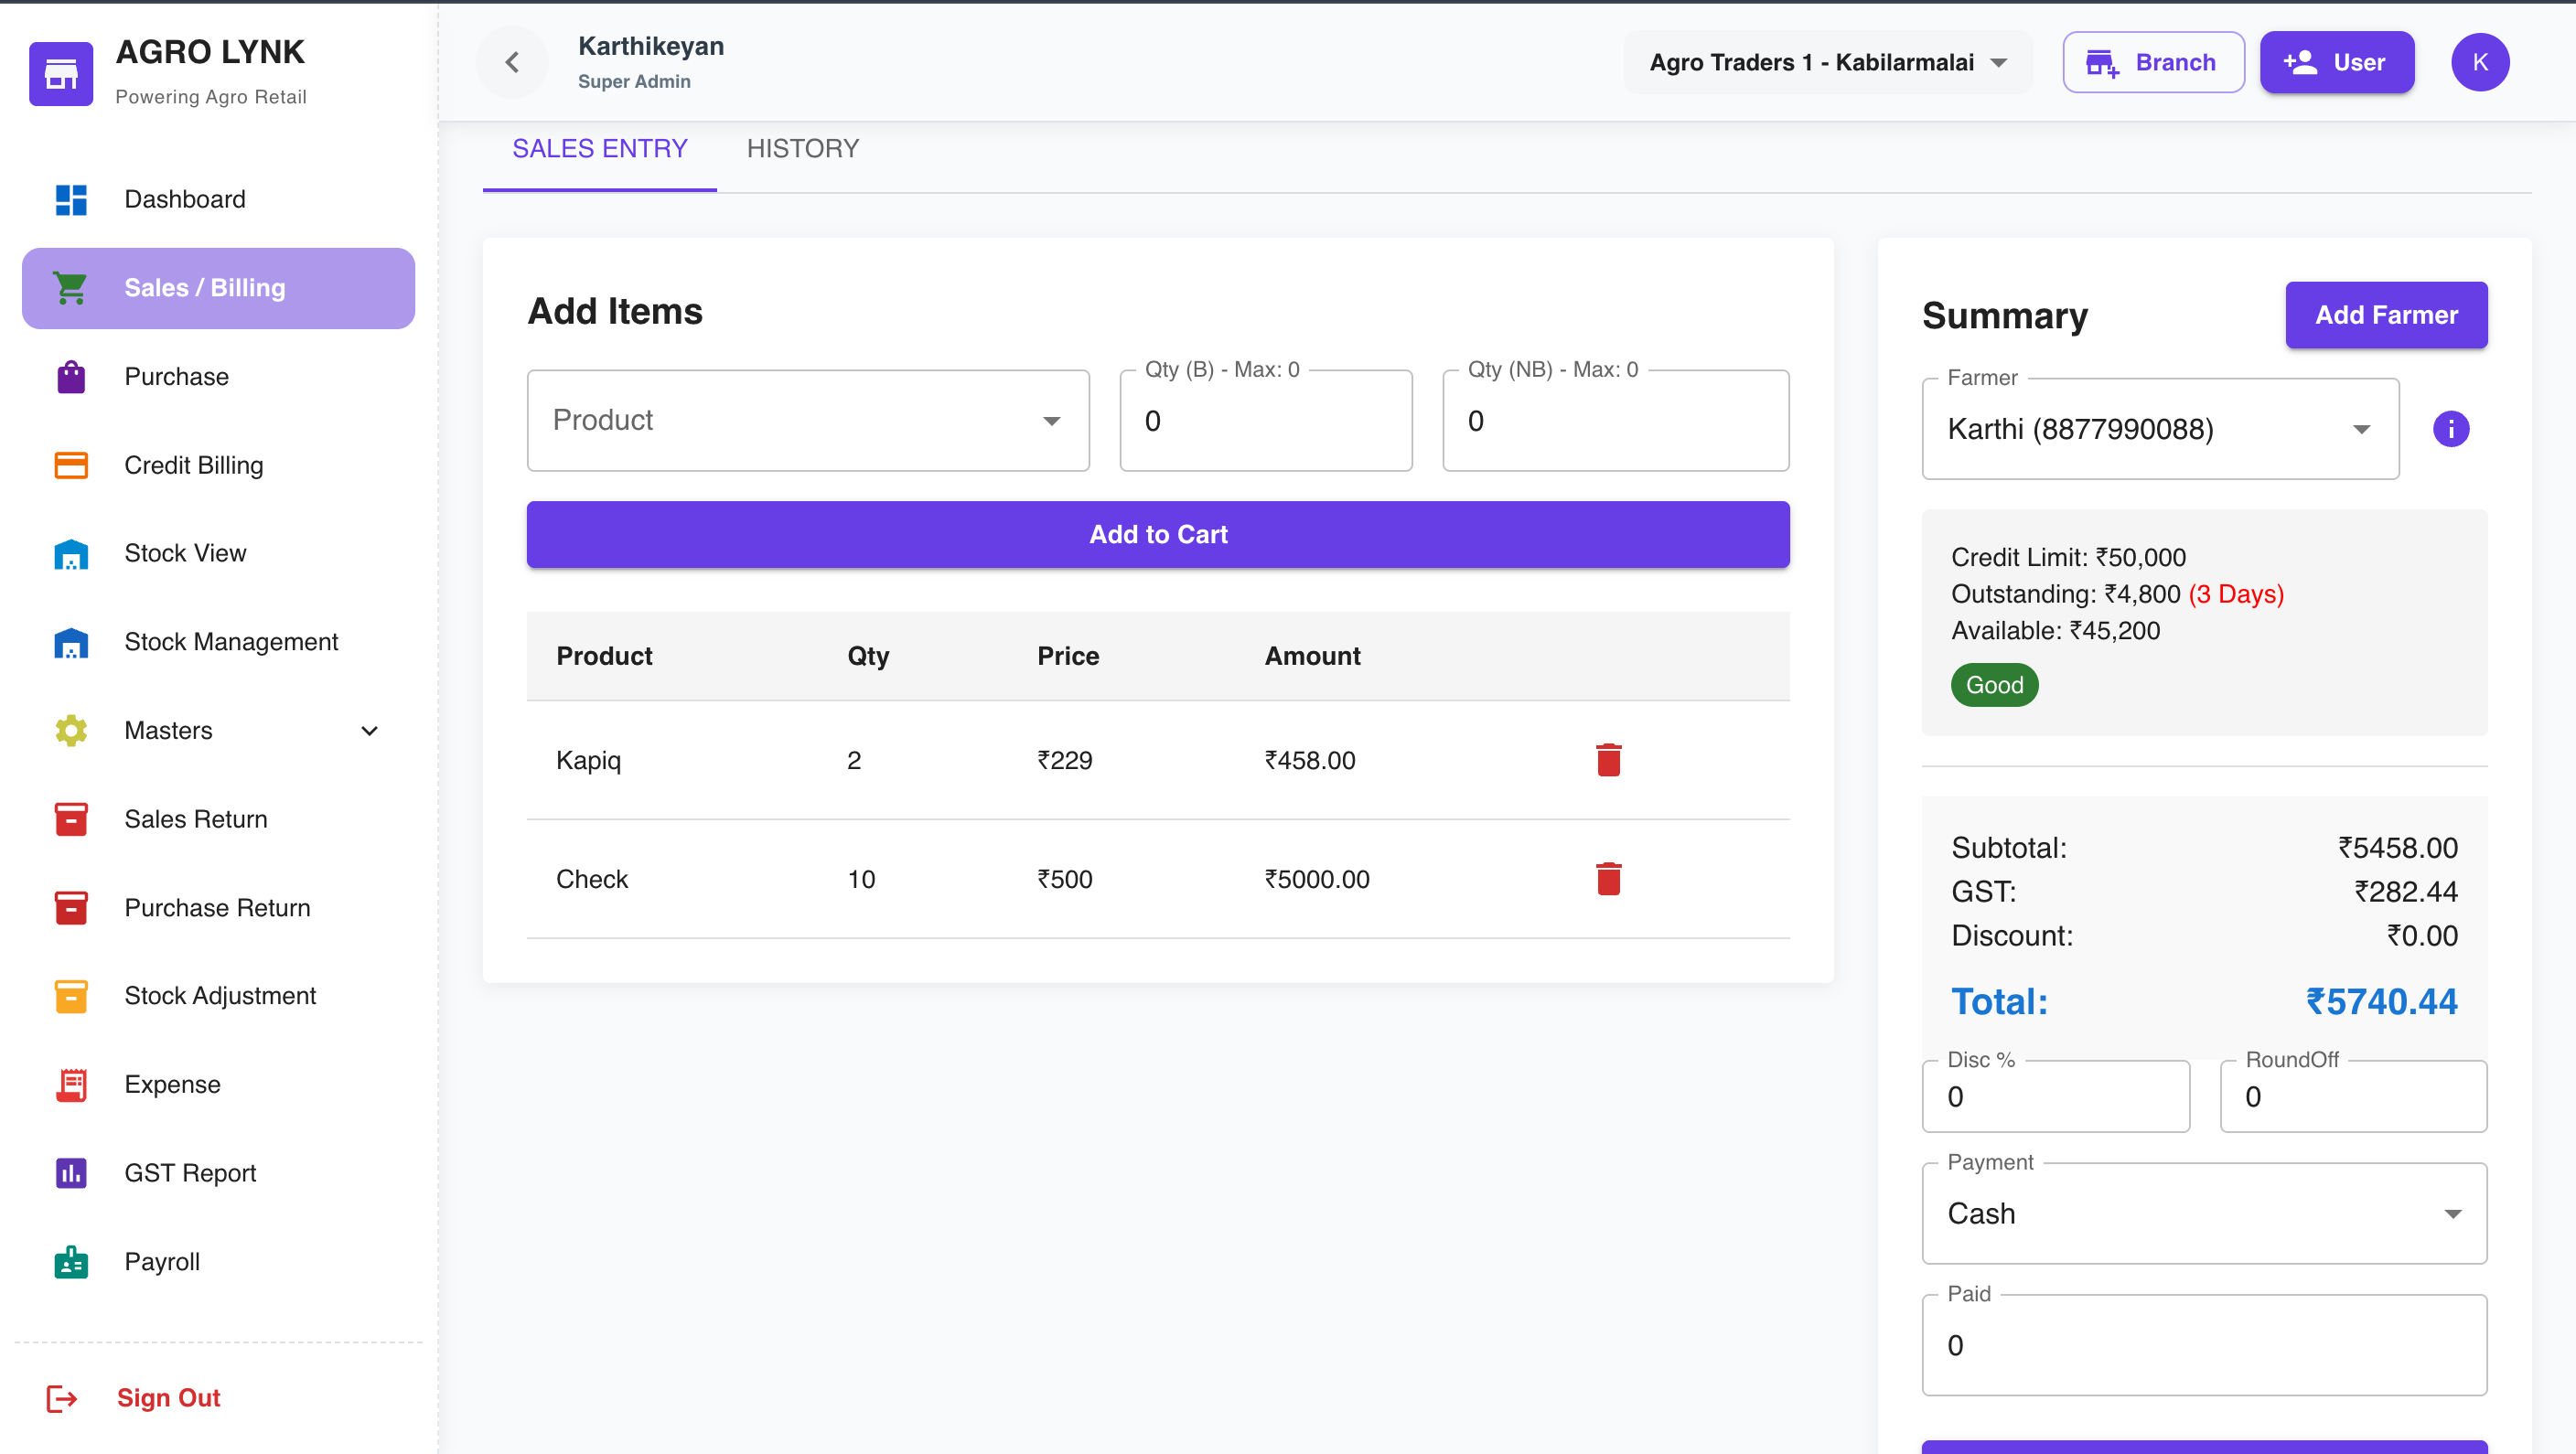Viewport: 2576px width, 1454px height.
Task: Click the Add to Cart button
Action: [1158, 535]
